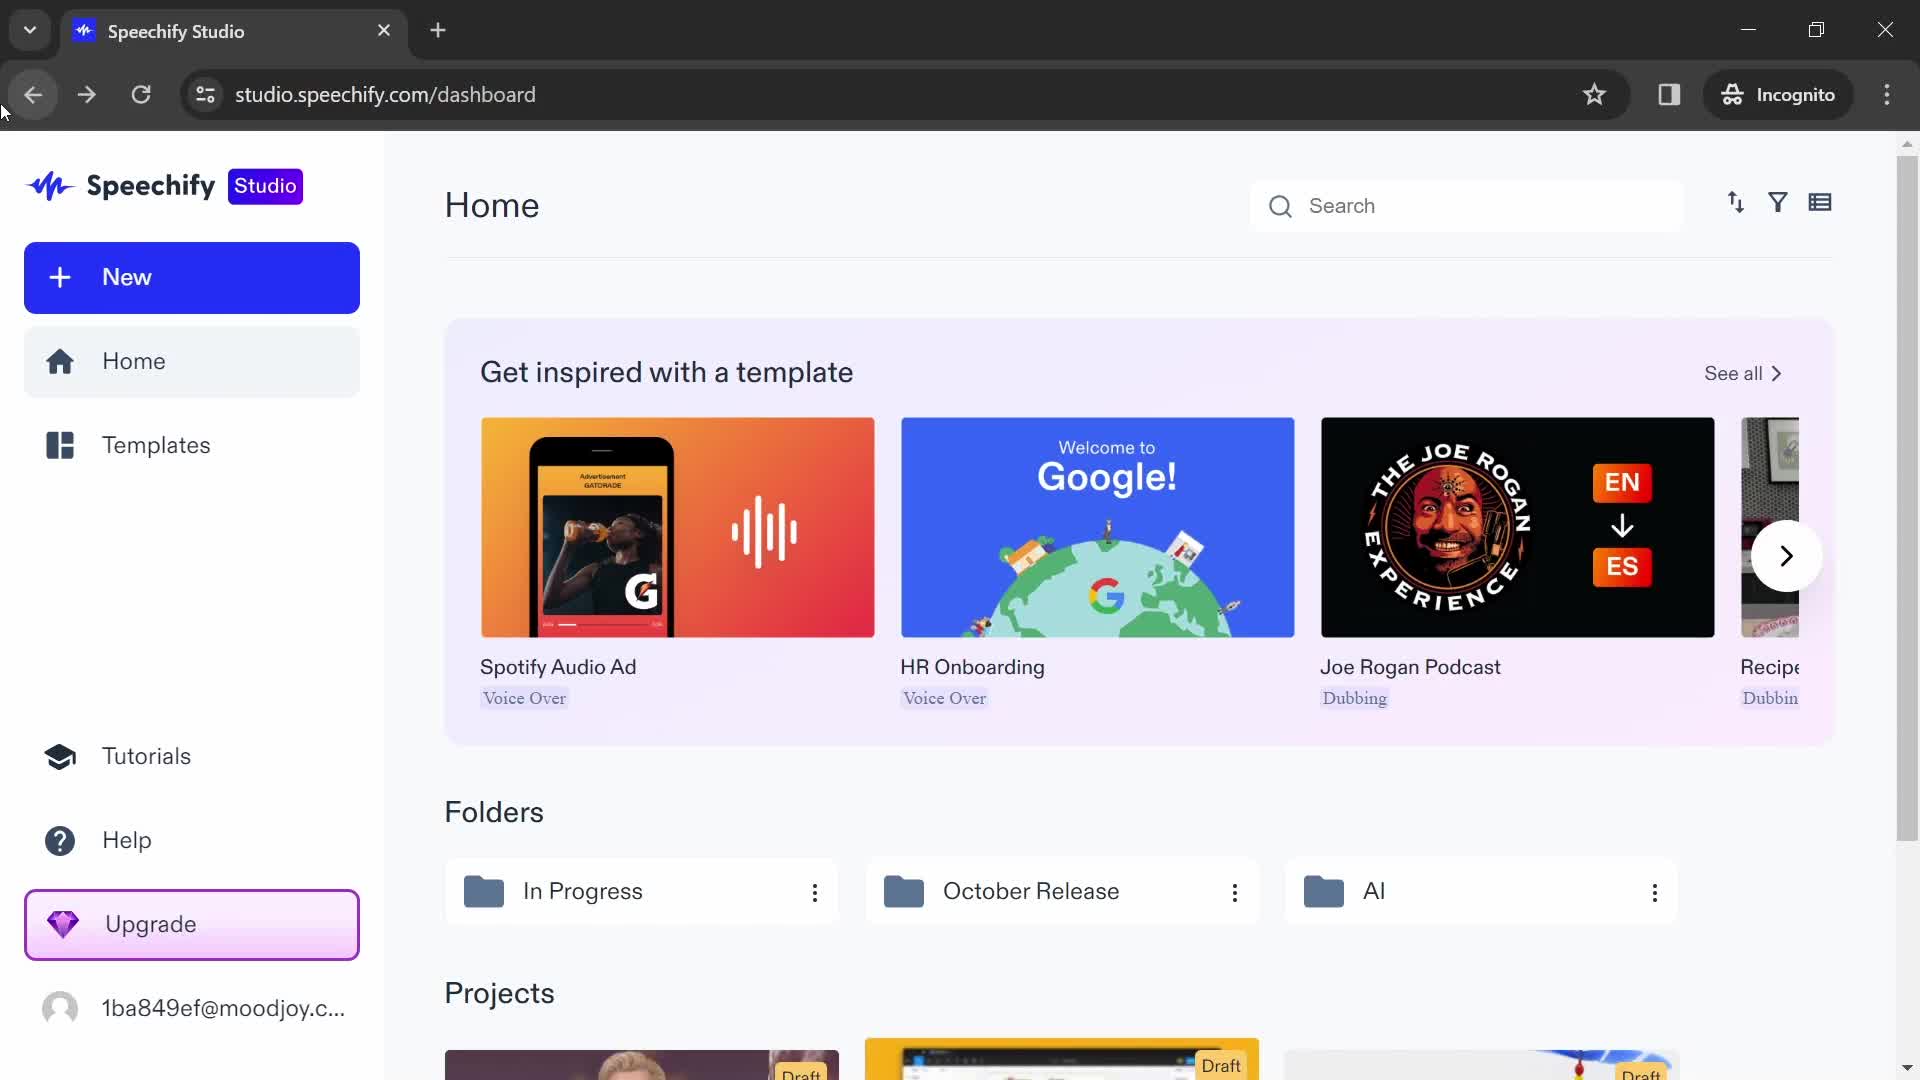Screen dimensions: 1920x1080
Task: Toggle next template in carousel
Action: 1789,556
